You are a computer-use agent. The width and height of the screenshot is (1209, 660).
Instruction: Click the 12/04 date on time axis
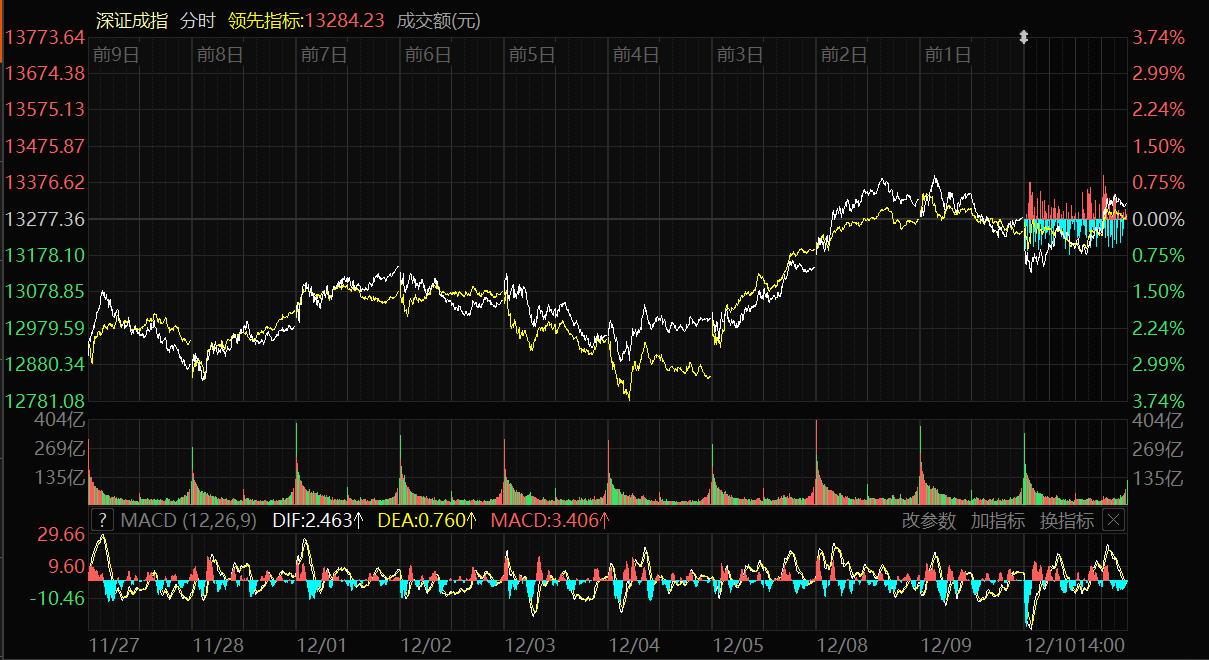tap(635, 644)
